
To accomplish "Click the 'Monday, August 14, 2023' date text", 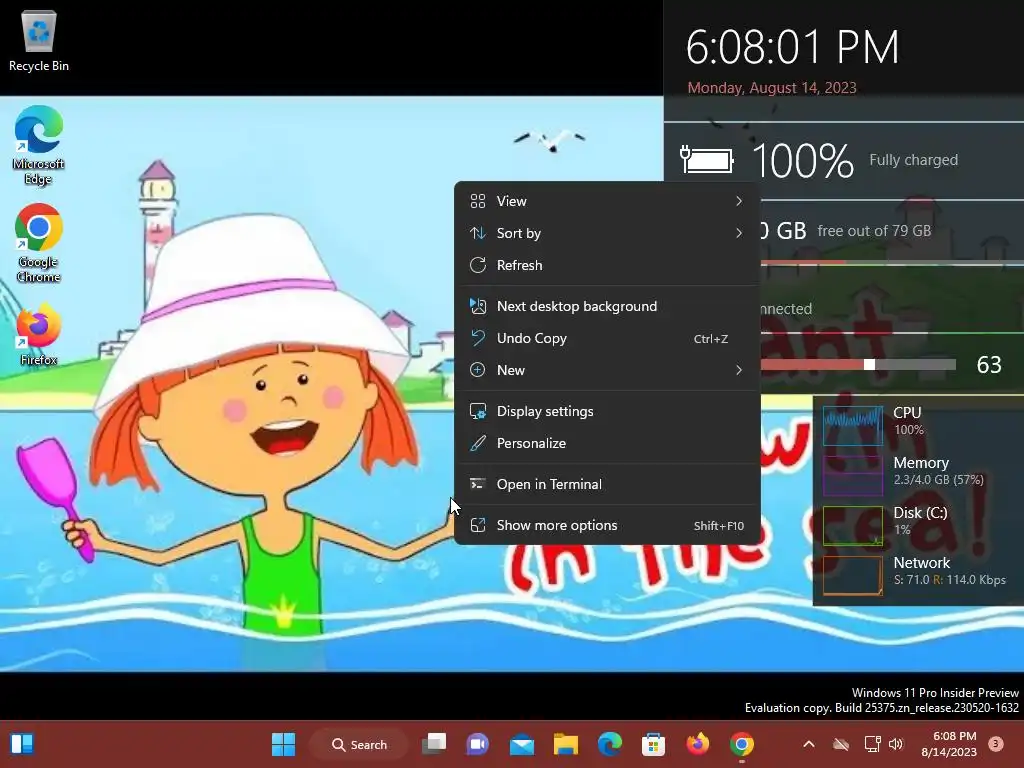I will pos(772,88).
